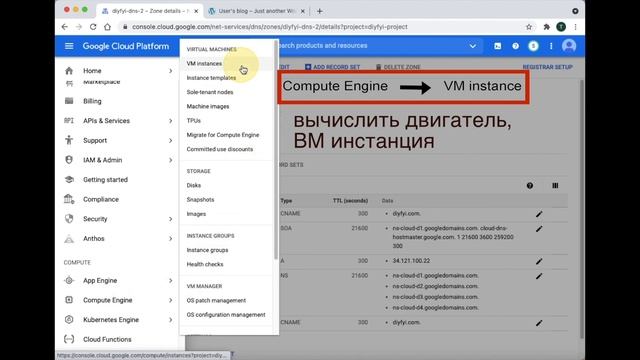Click ADD RECORD SET button

click(x=333, y=67)
